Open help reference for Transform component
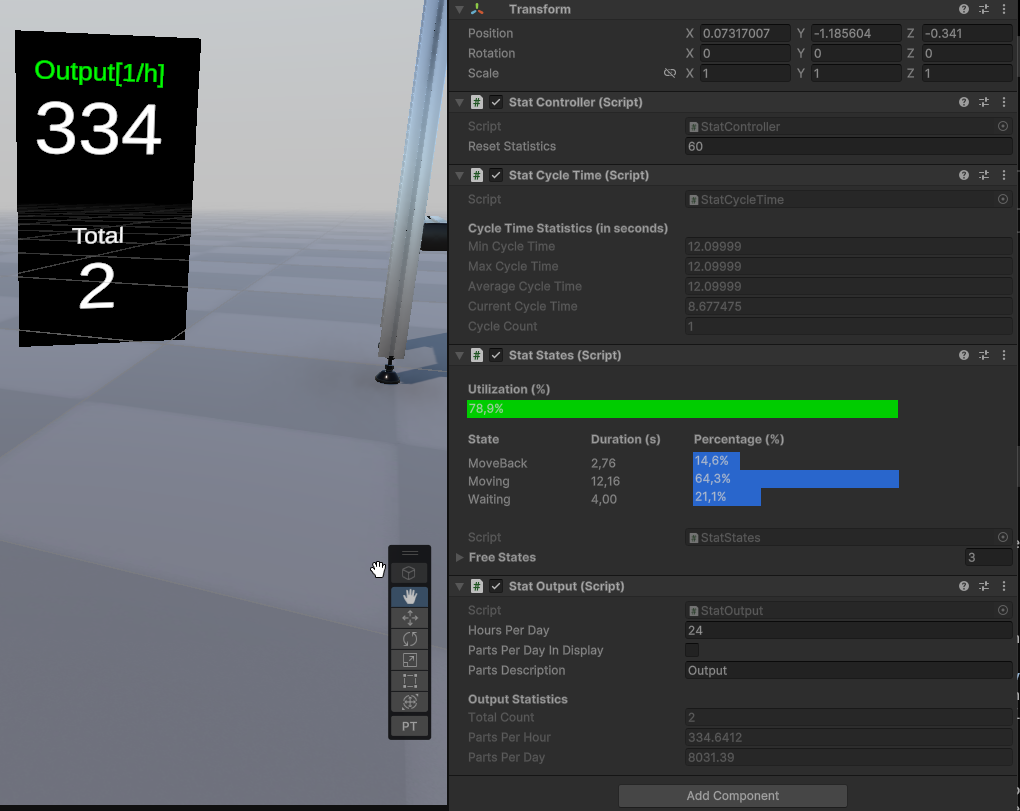 [964, 9]
